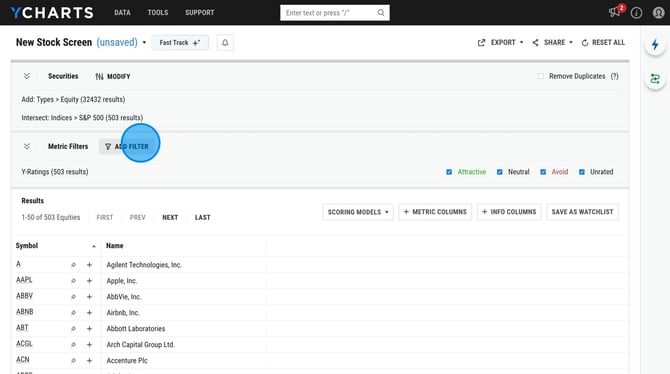Click the plus icon for AAPL
This screenshot has width=670, height=374.
point(89,281)
